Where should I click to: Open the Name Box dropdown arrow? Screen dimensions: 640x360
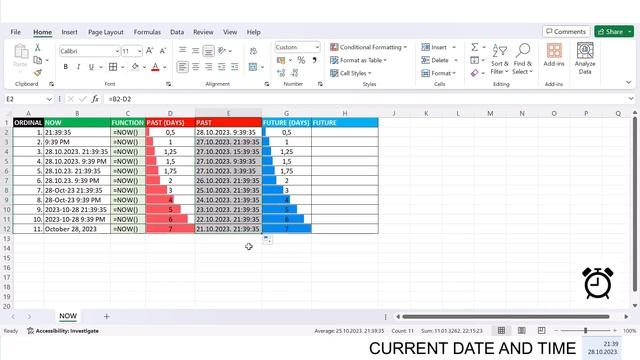tap(49, 99)
